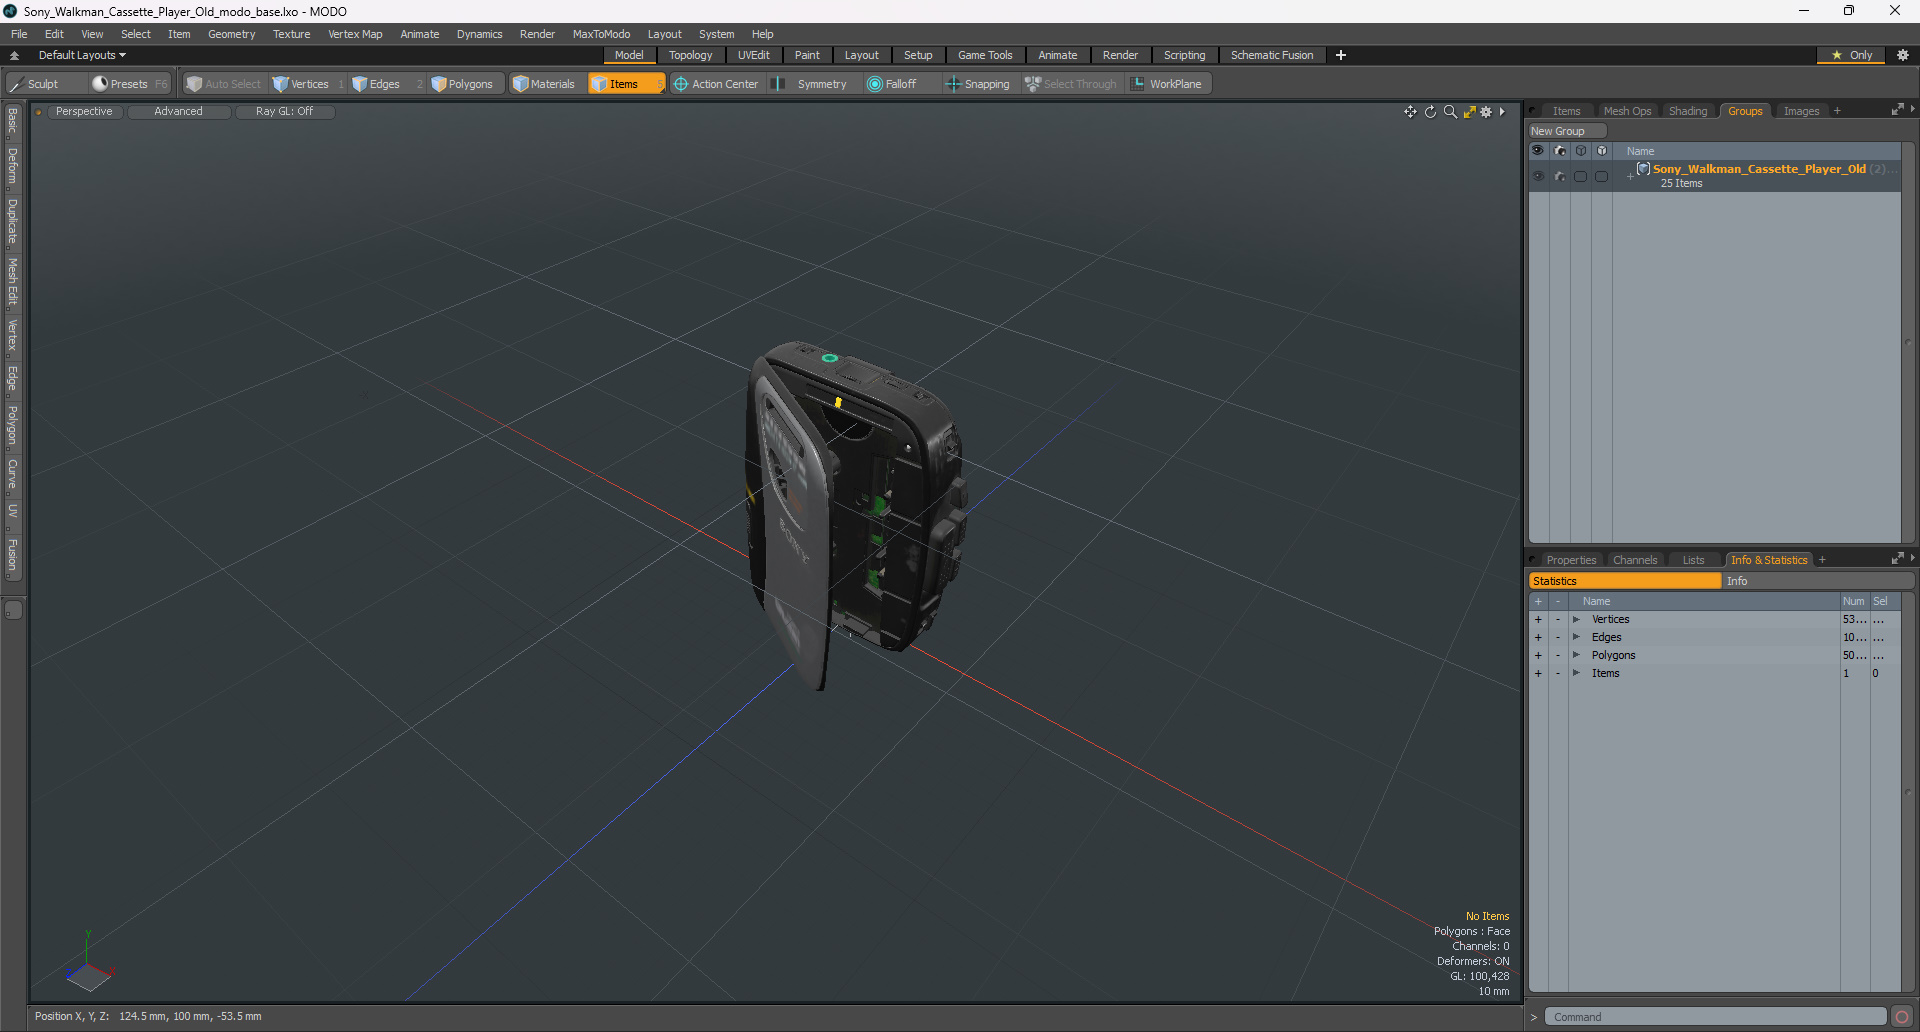Open the Perspective view type dropdown
Screen dimensions: 1920x1032
tap(84, 112)
